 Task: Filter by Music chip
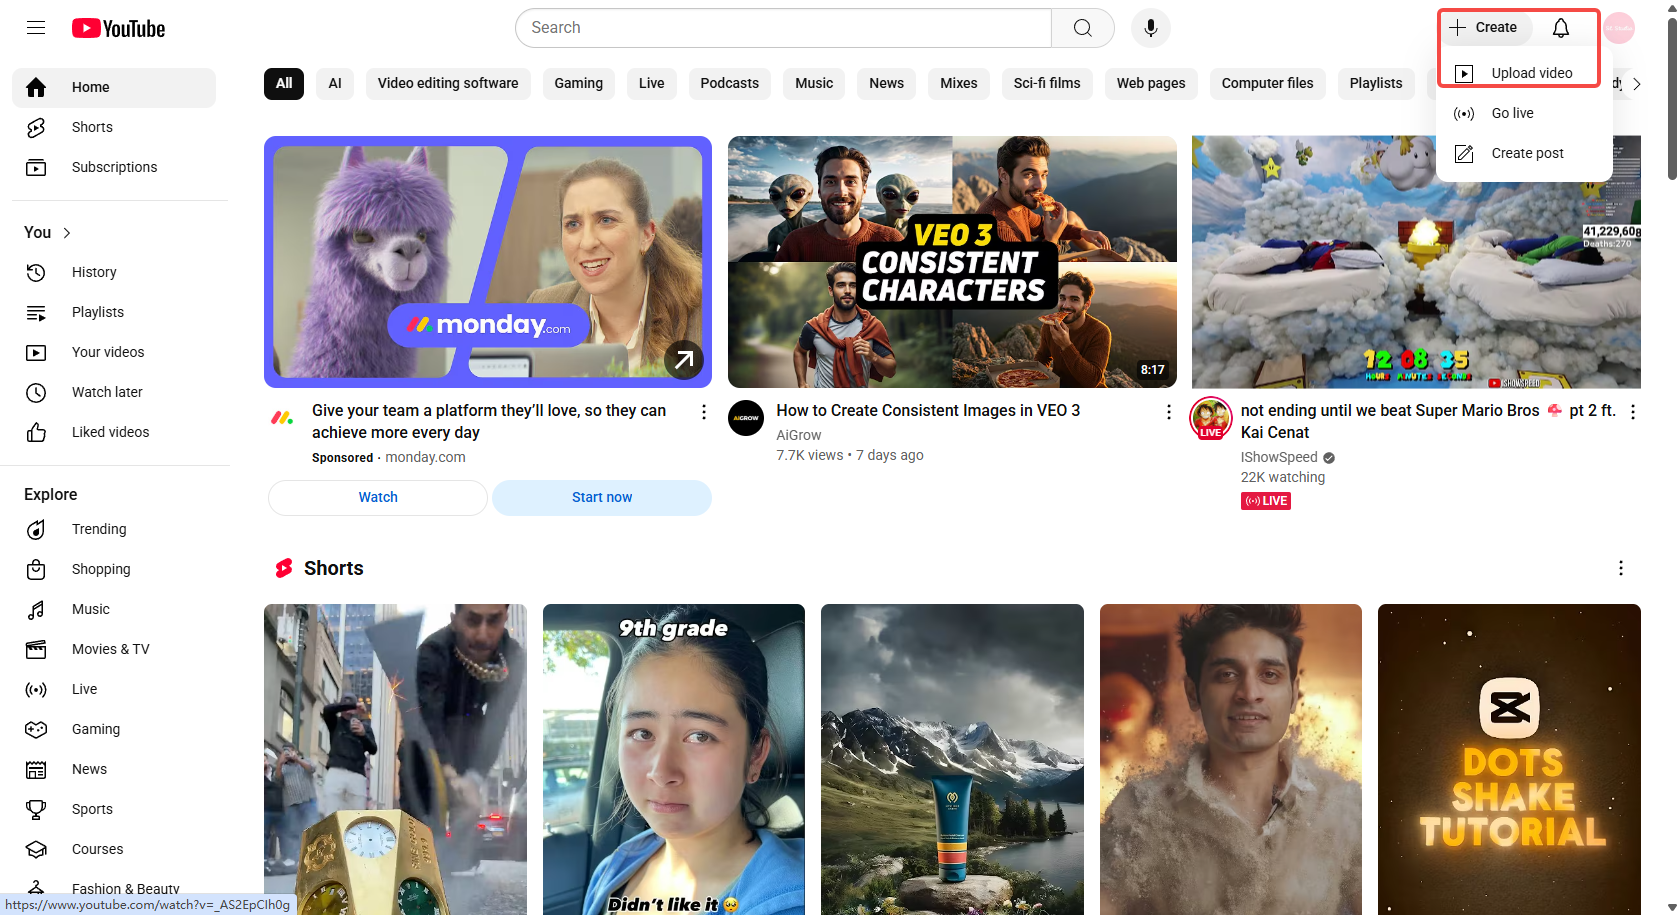pos(814,83)
